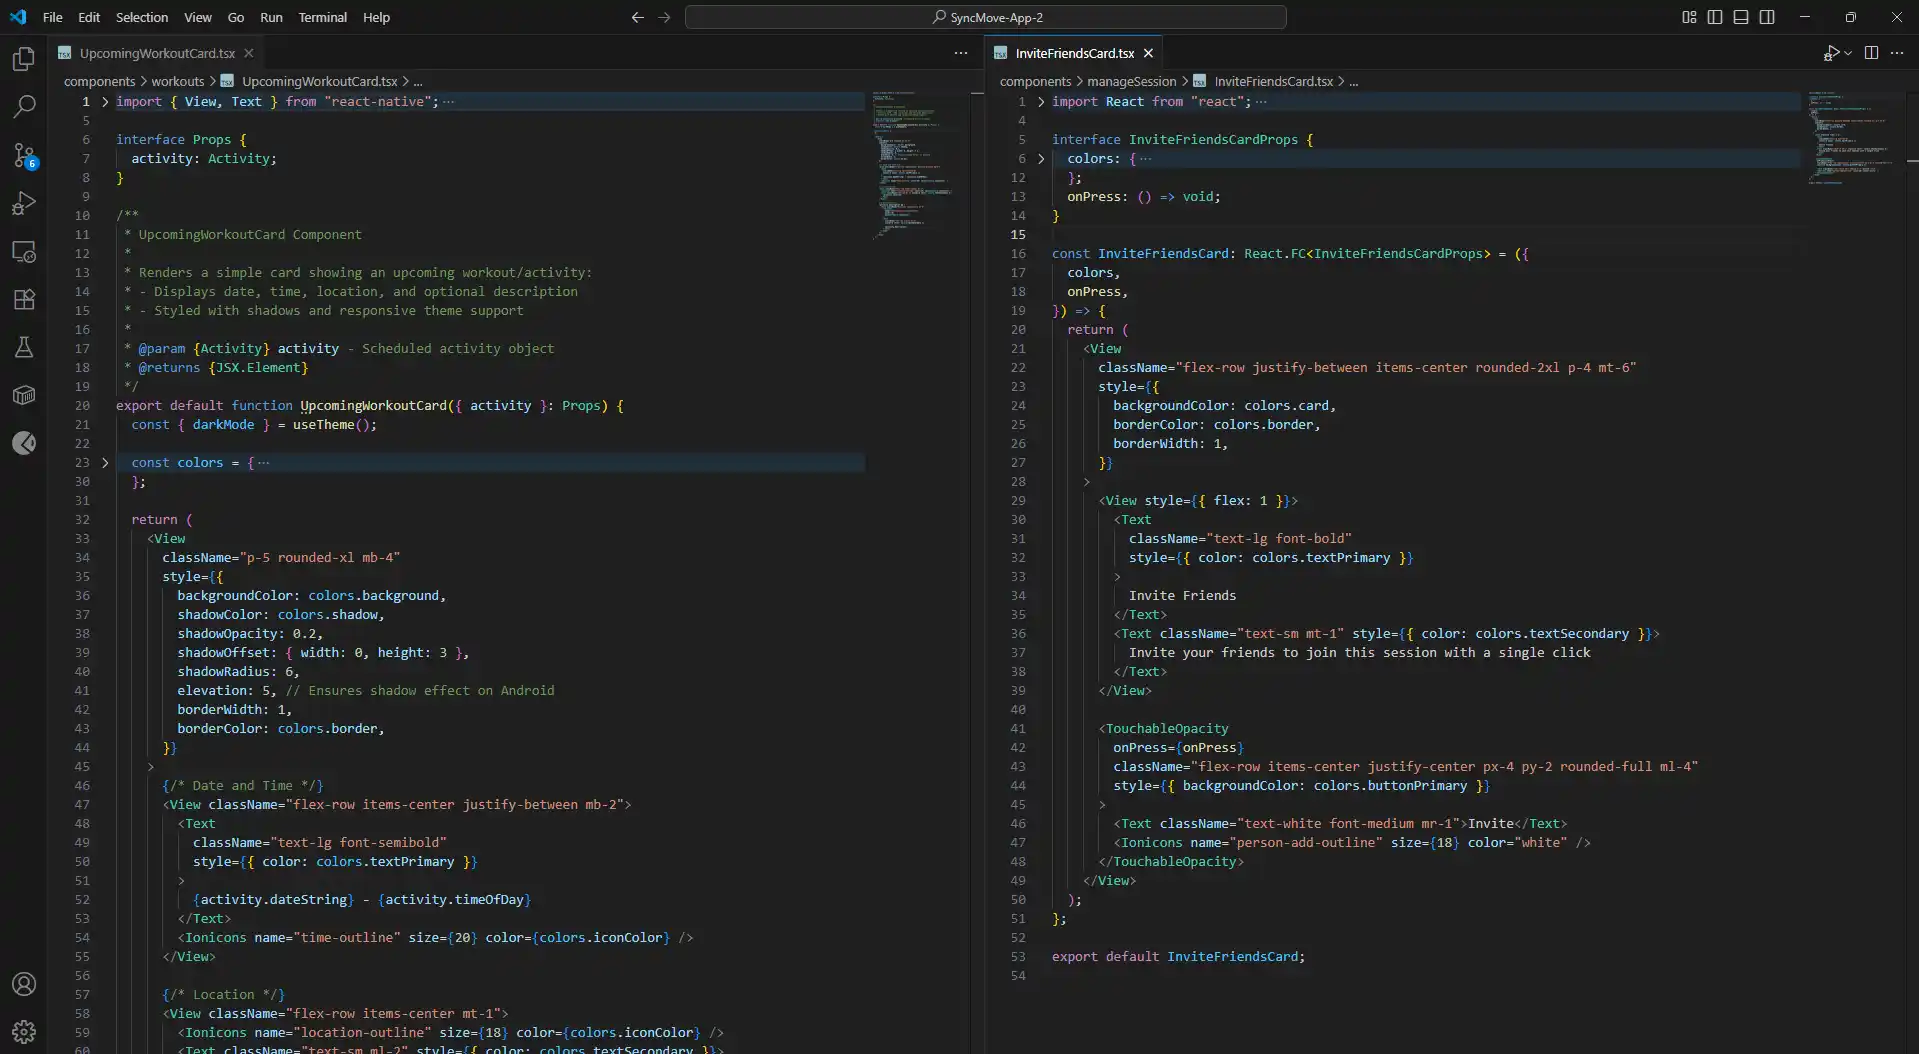Image resolution: width=1919 pixels, height=1054 pixels.
Task: Open the run button dropdown arrow
Action: pyautogui.click(x=1848, y=53)
